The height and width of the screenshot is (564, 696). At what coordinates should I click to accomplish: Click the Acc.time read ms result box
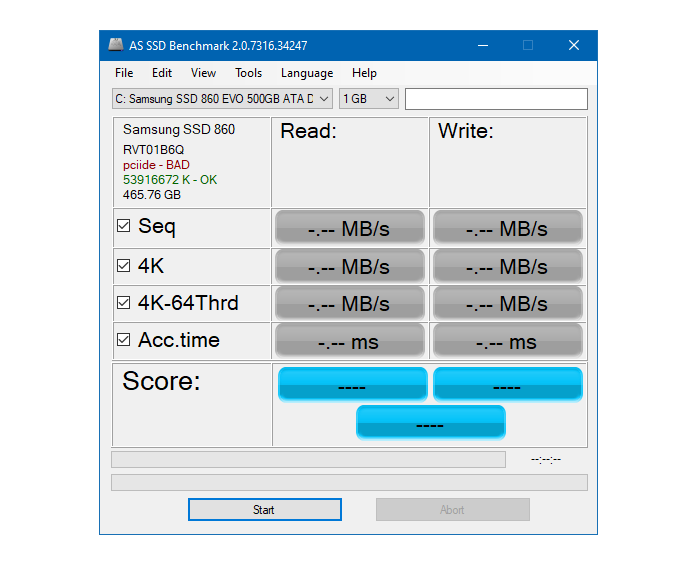coord(349,341)
